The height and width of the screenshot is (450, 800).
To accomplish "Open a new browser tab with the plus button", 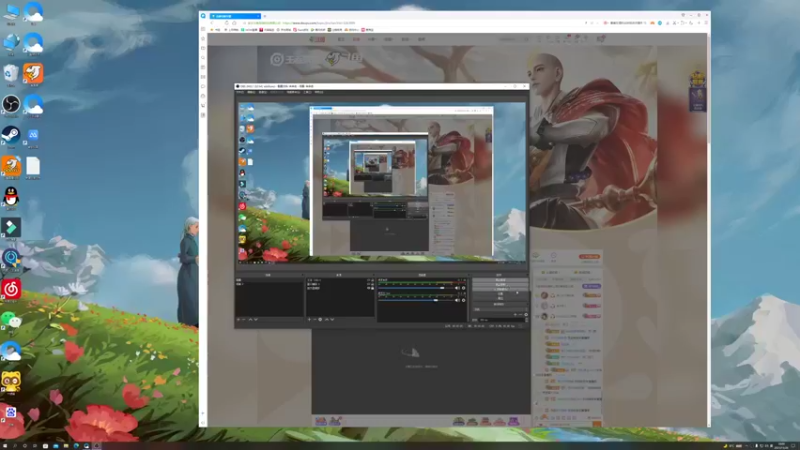I will tap(265, 16).
